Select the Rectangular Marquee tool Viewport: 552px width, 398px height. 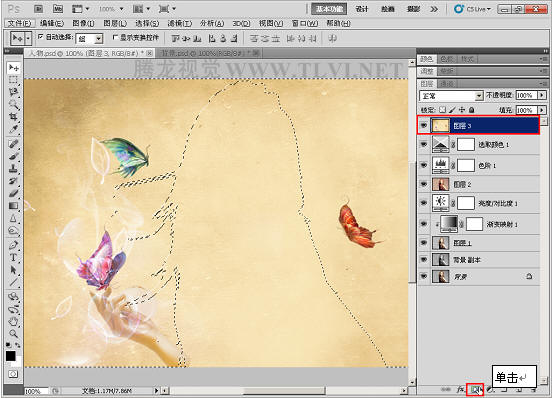click(x=13, y=80)
